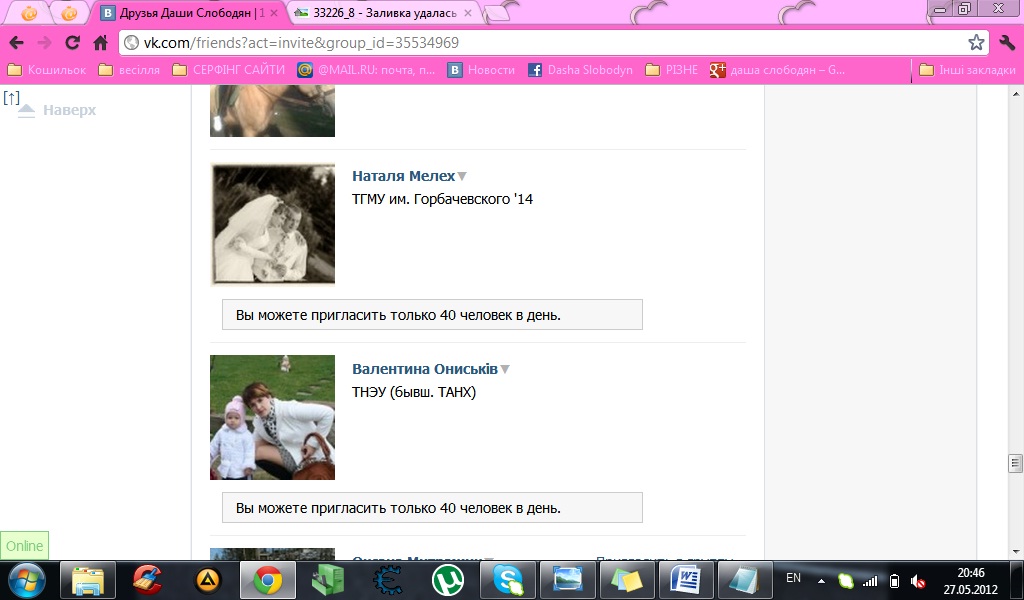This screenshot has width=1024, height=600.
Task: Click the Chrome taskbar icon
Action: [268, 580]
